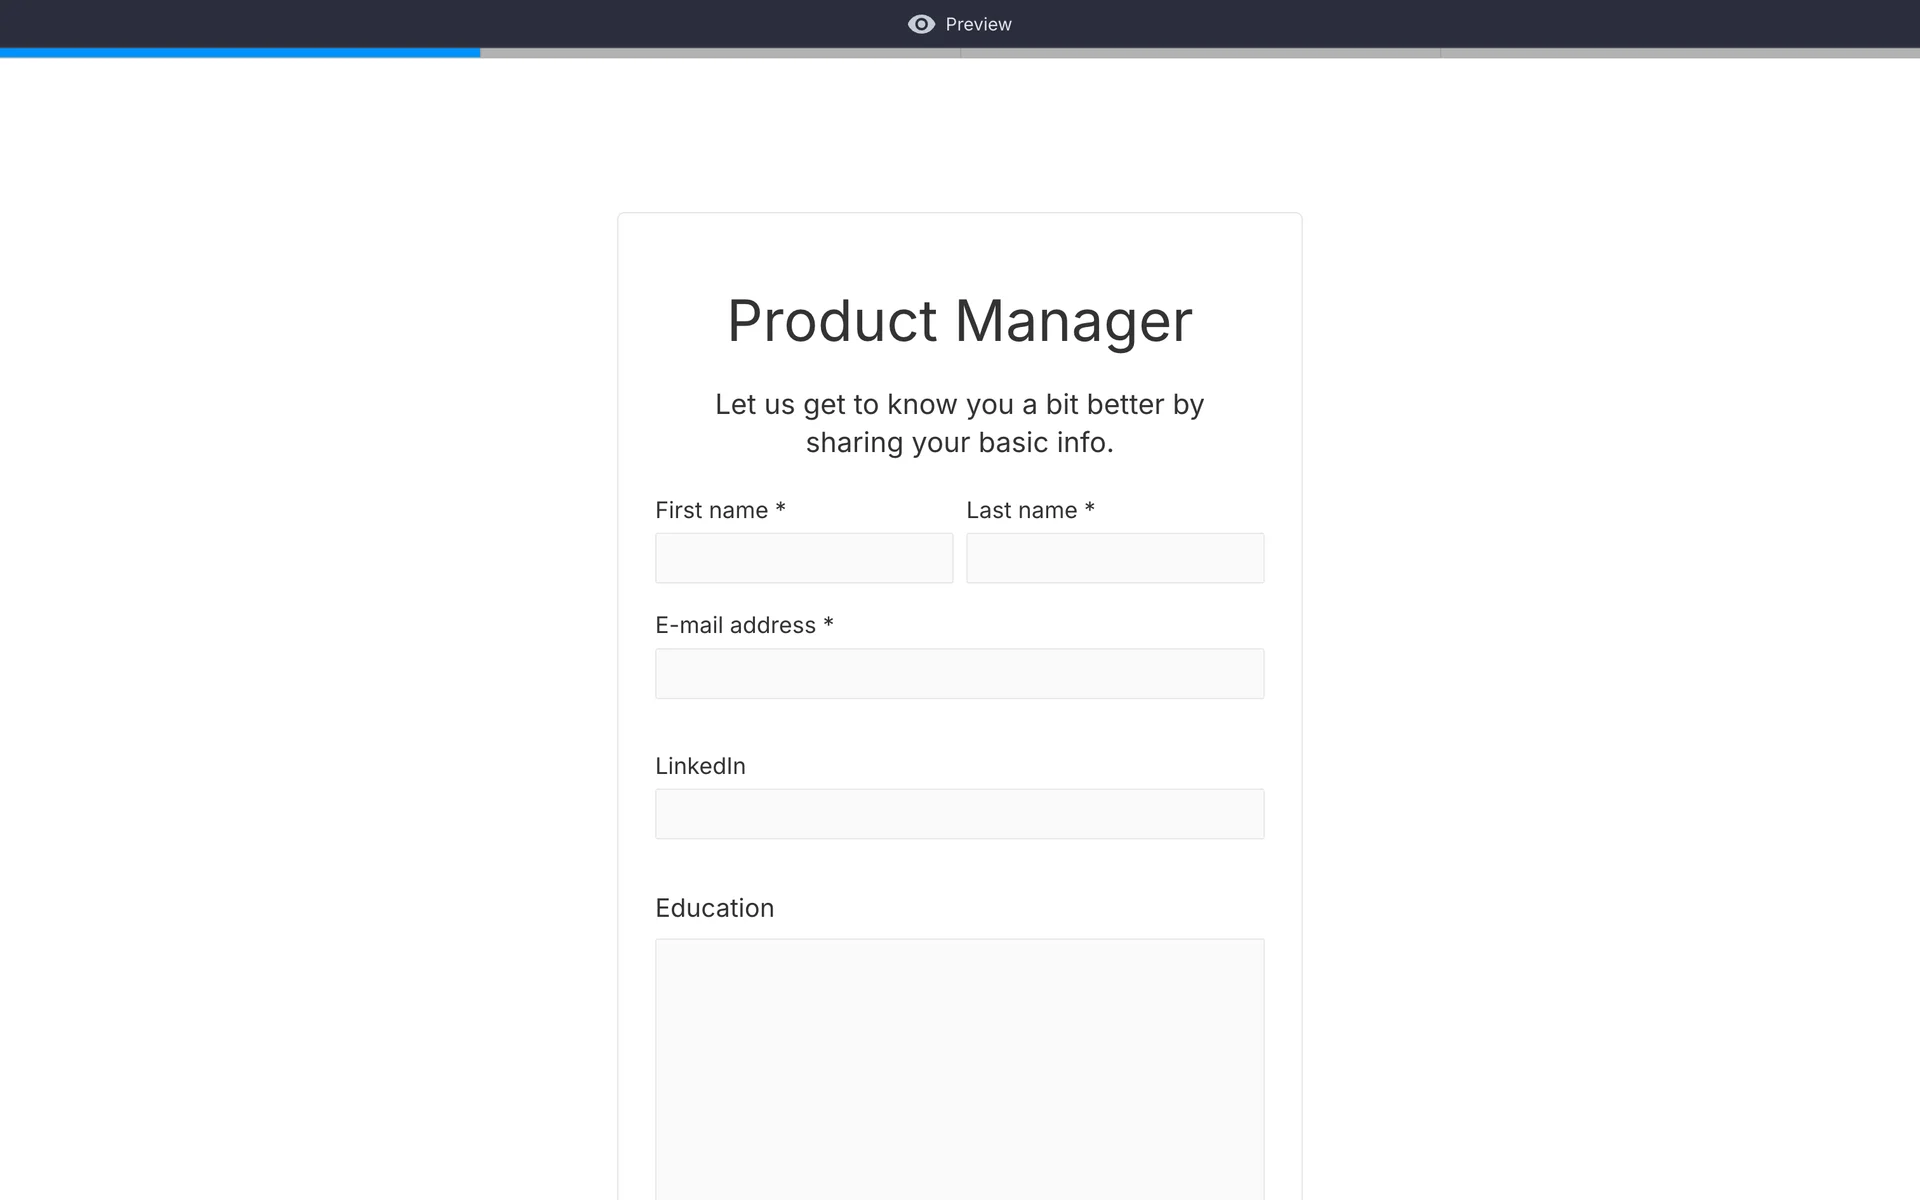Click the asterisk next to E-mail address
Image resolution: width=1920 pixels, height=1200 pixels.
tap(828, 623)
